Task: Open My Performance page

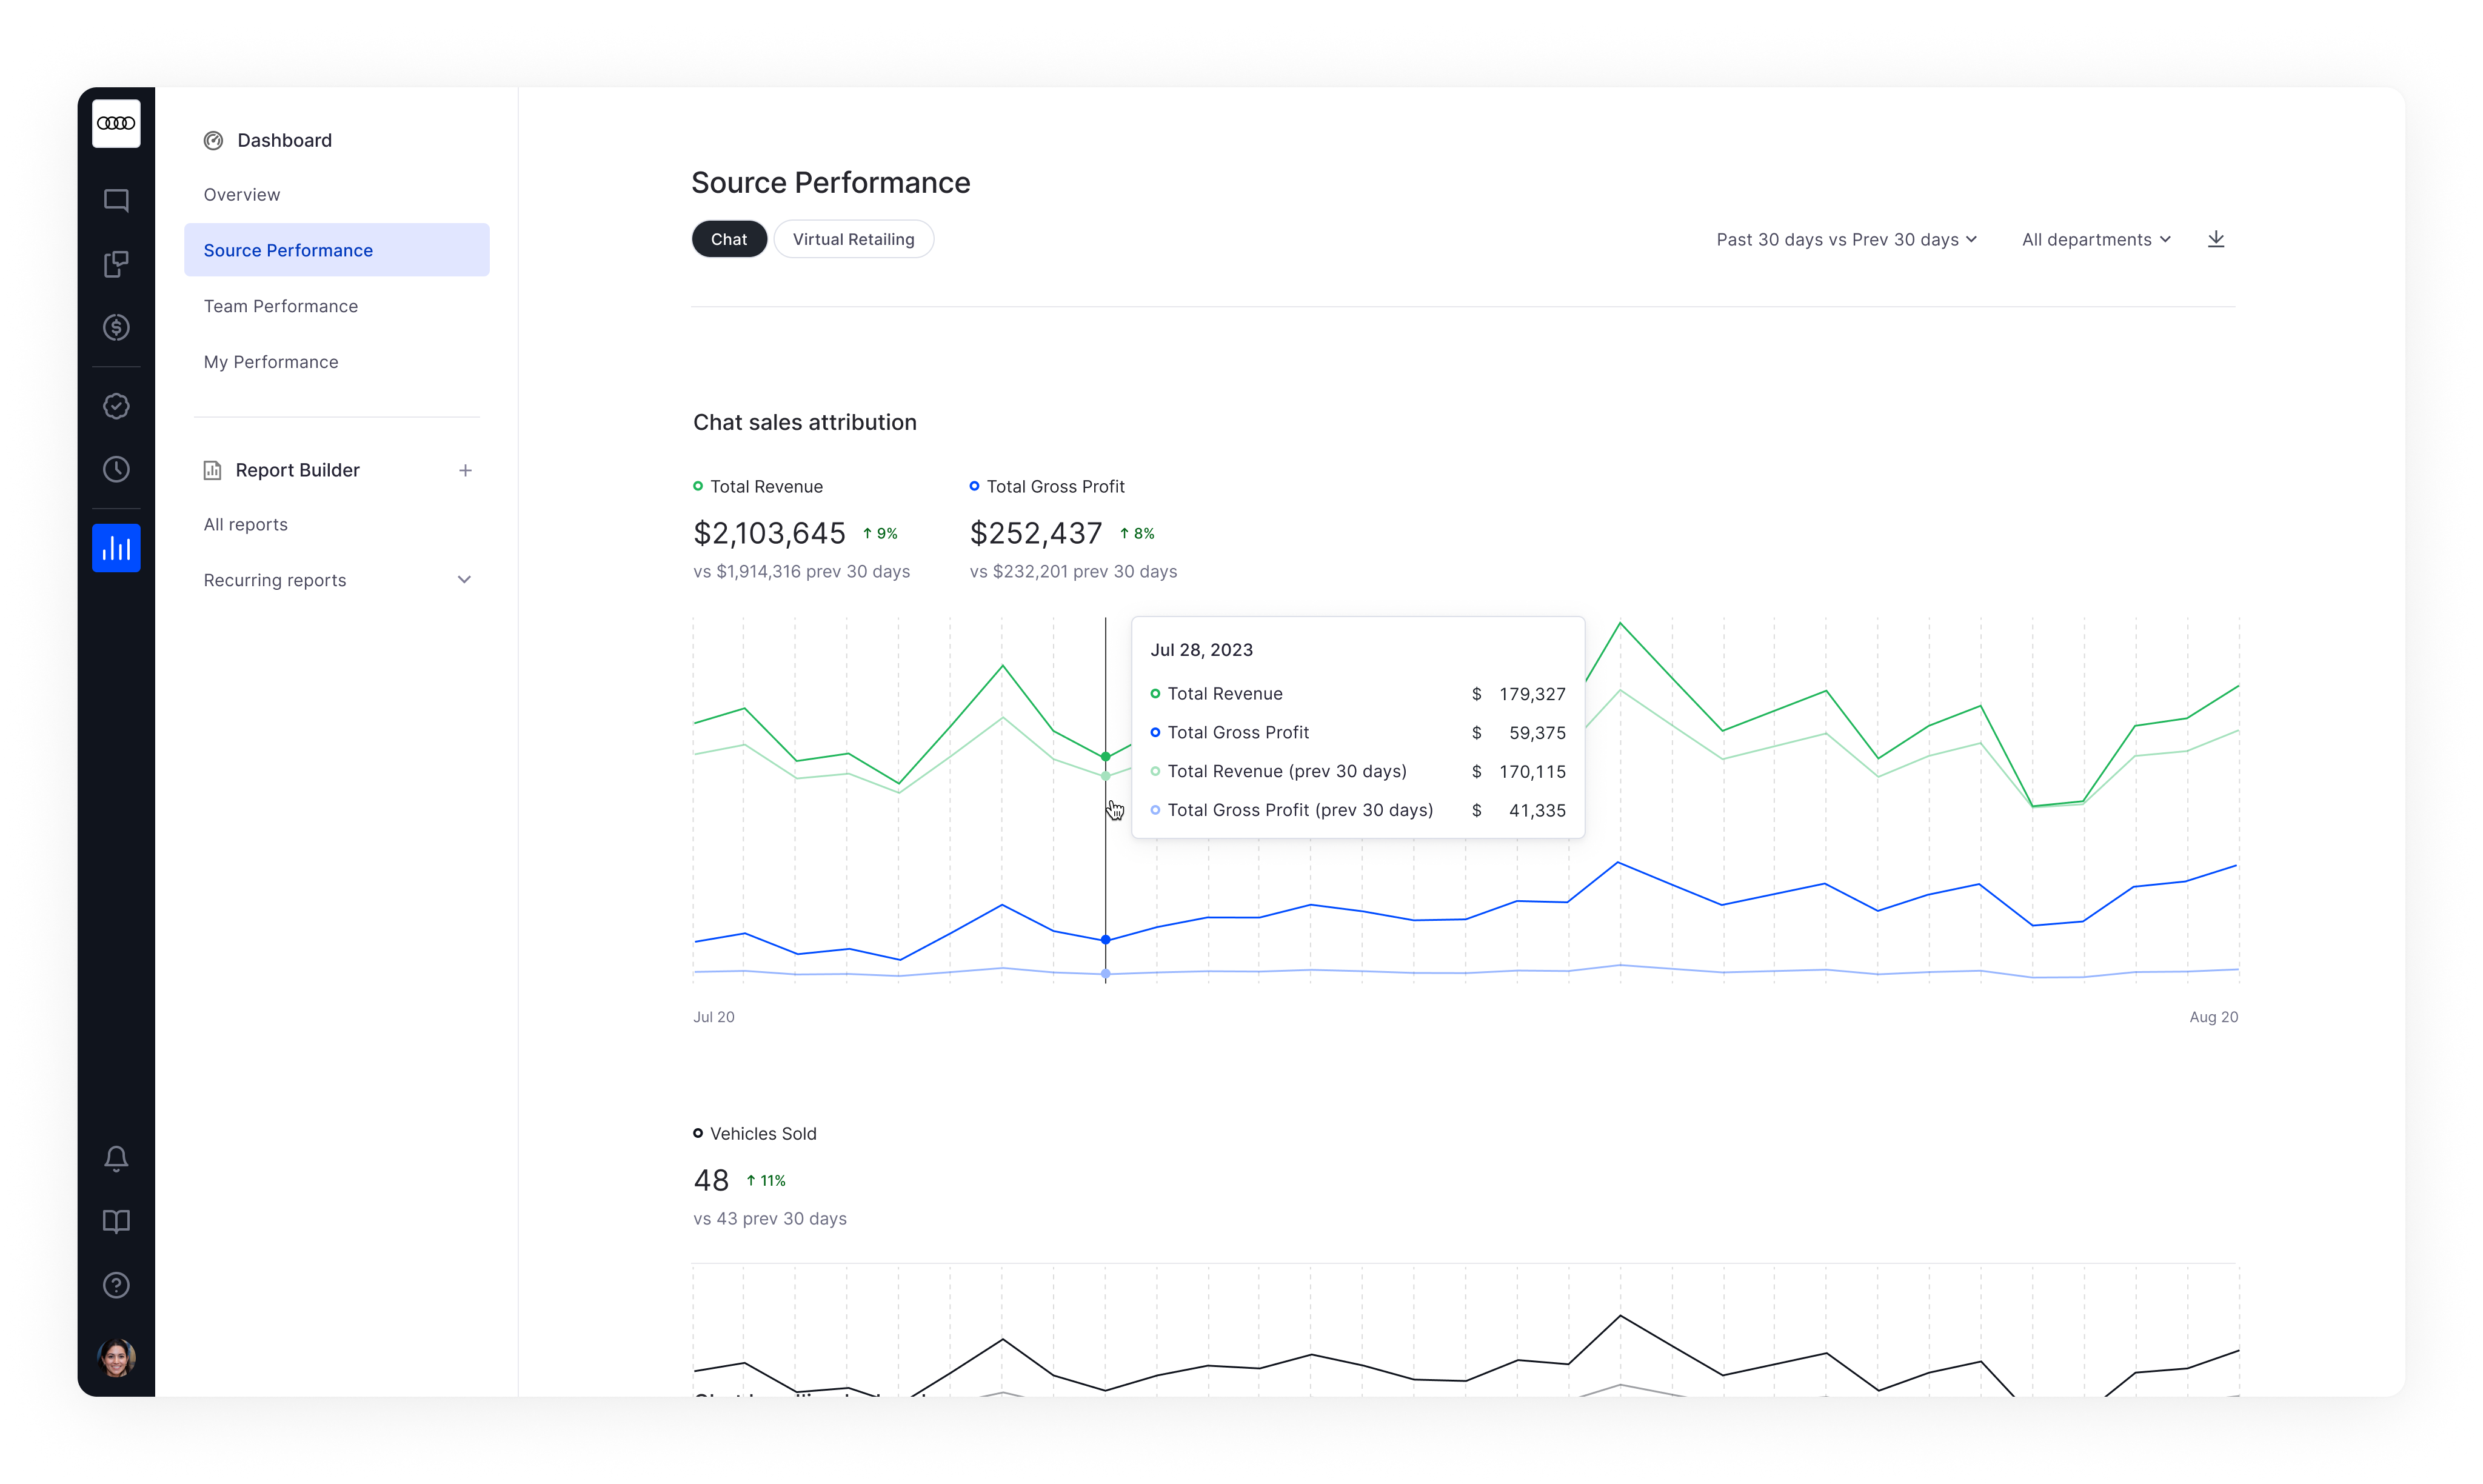Action: click(x=270, y=362)
